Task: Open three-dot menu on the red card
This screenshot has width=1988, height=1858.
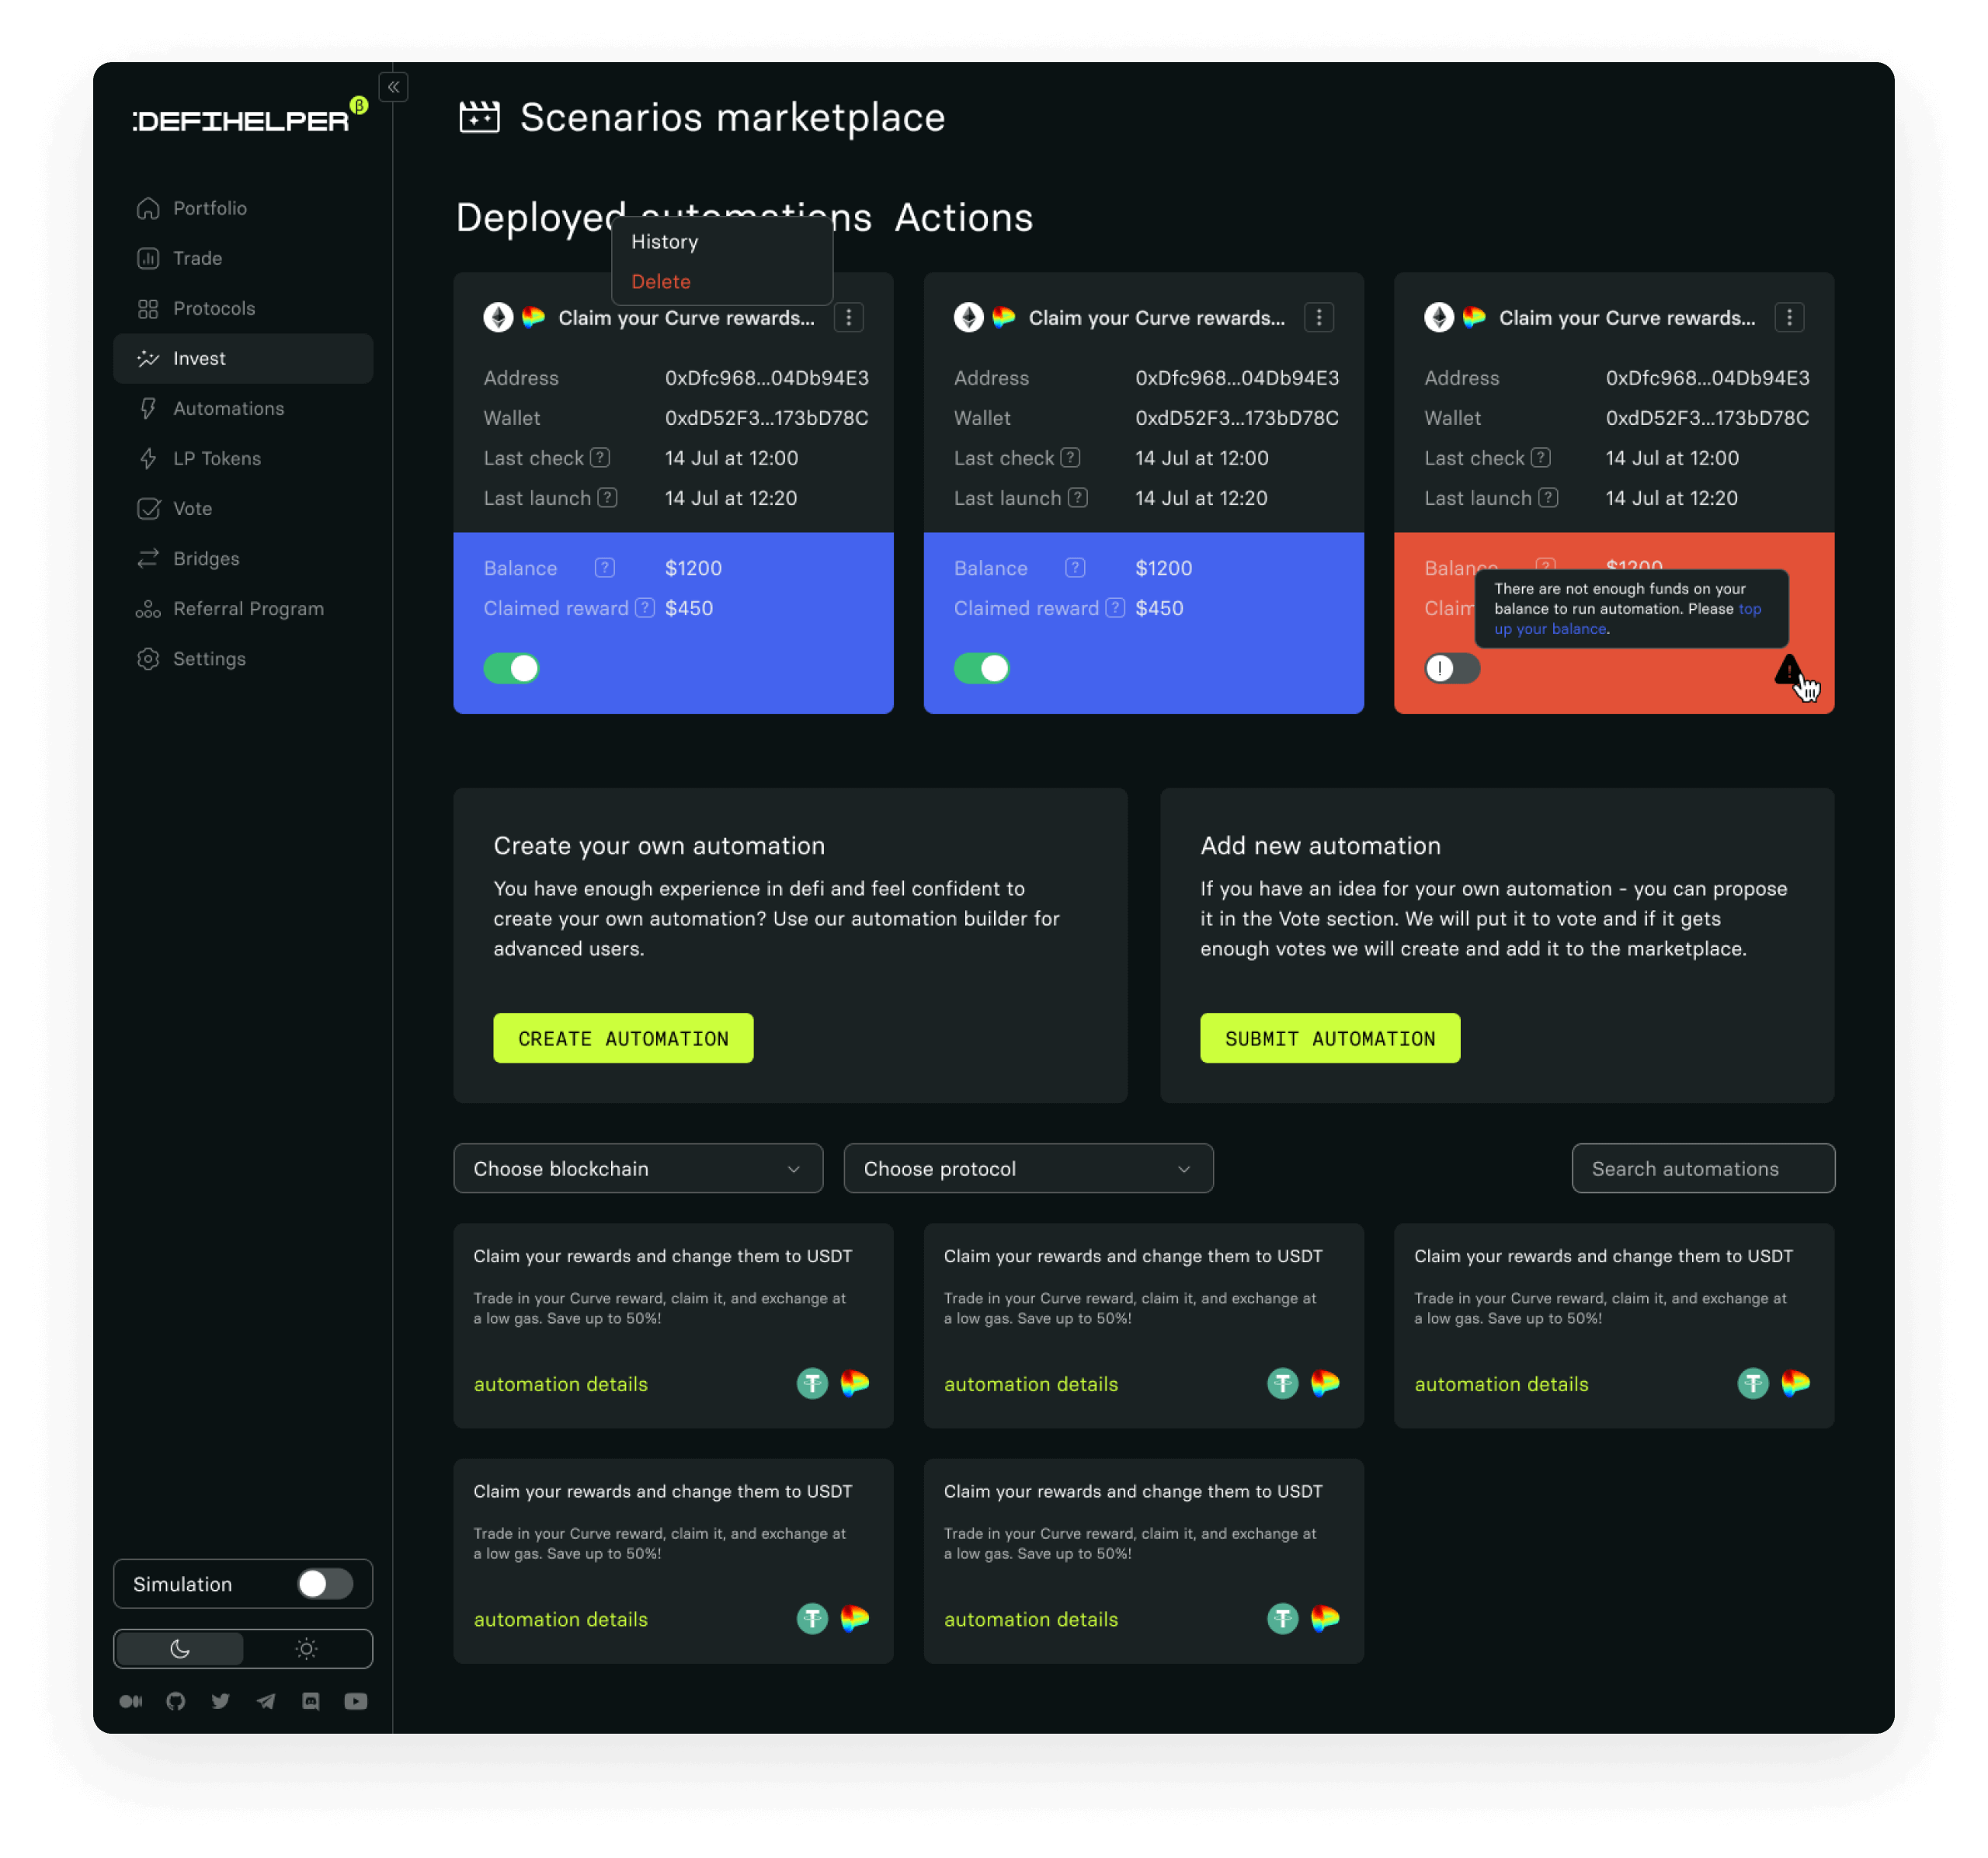Action: [x=1789, y=318]
